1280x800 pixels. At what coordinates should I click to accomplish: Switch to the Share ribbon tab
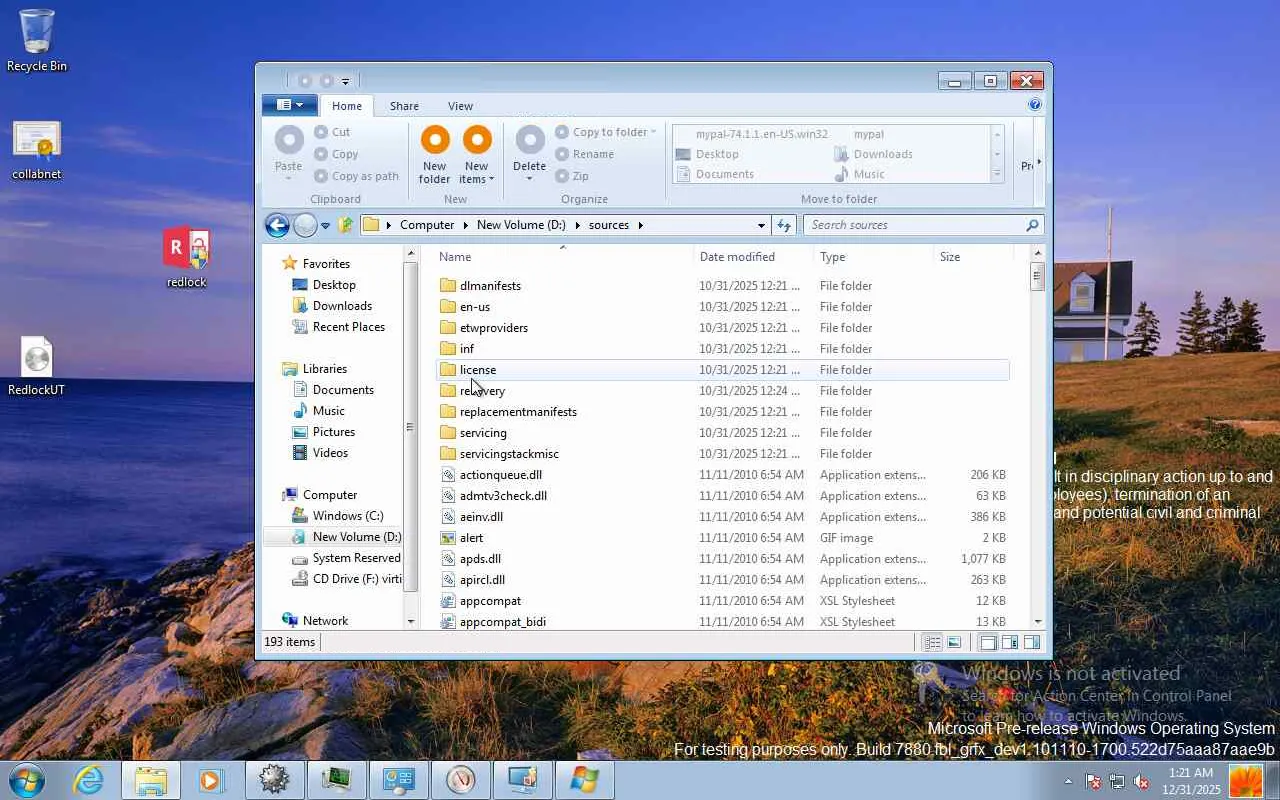404,106
